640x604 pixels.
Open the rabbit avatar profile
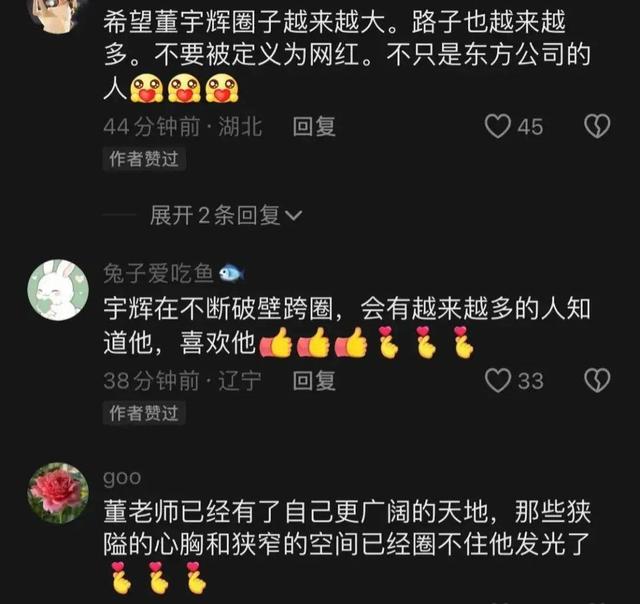tap(58, 290)
